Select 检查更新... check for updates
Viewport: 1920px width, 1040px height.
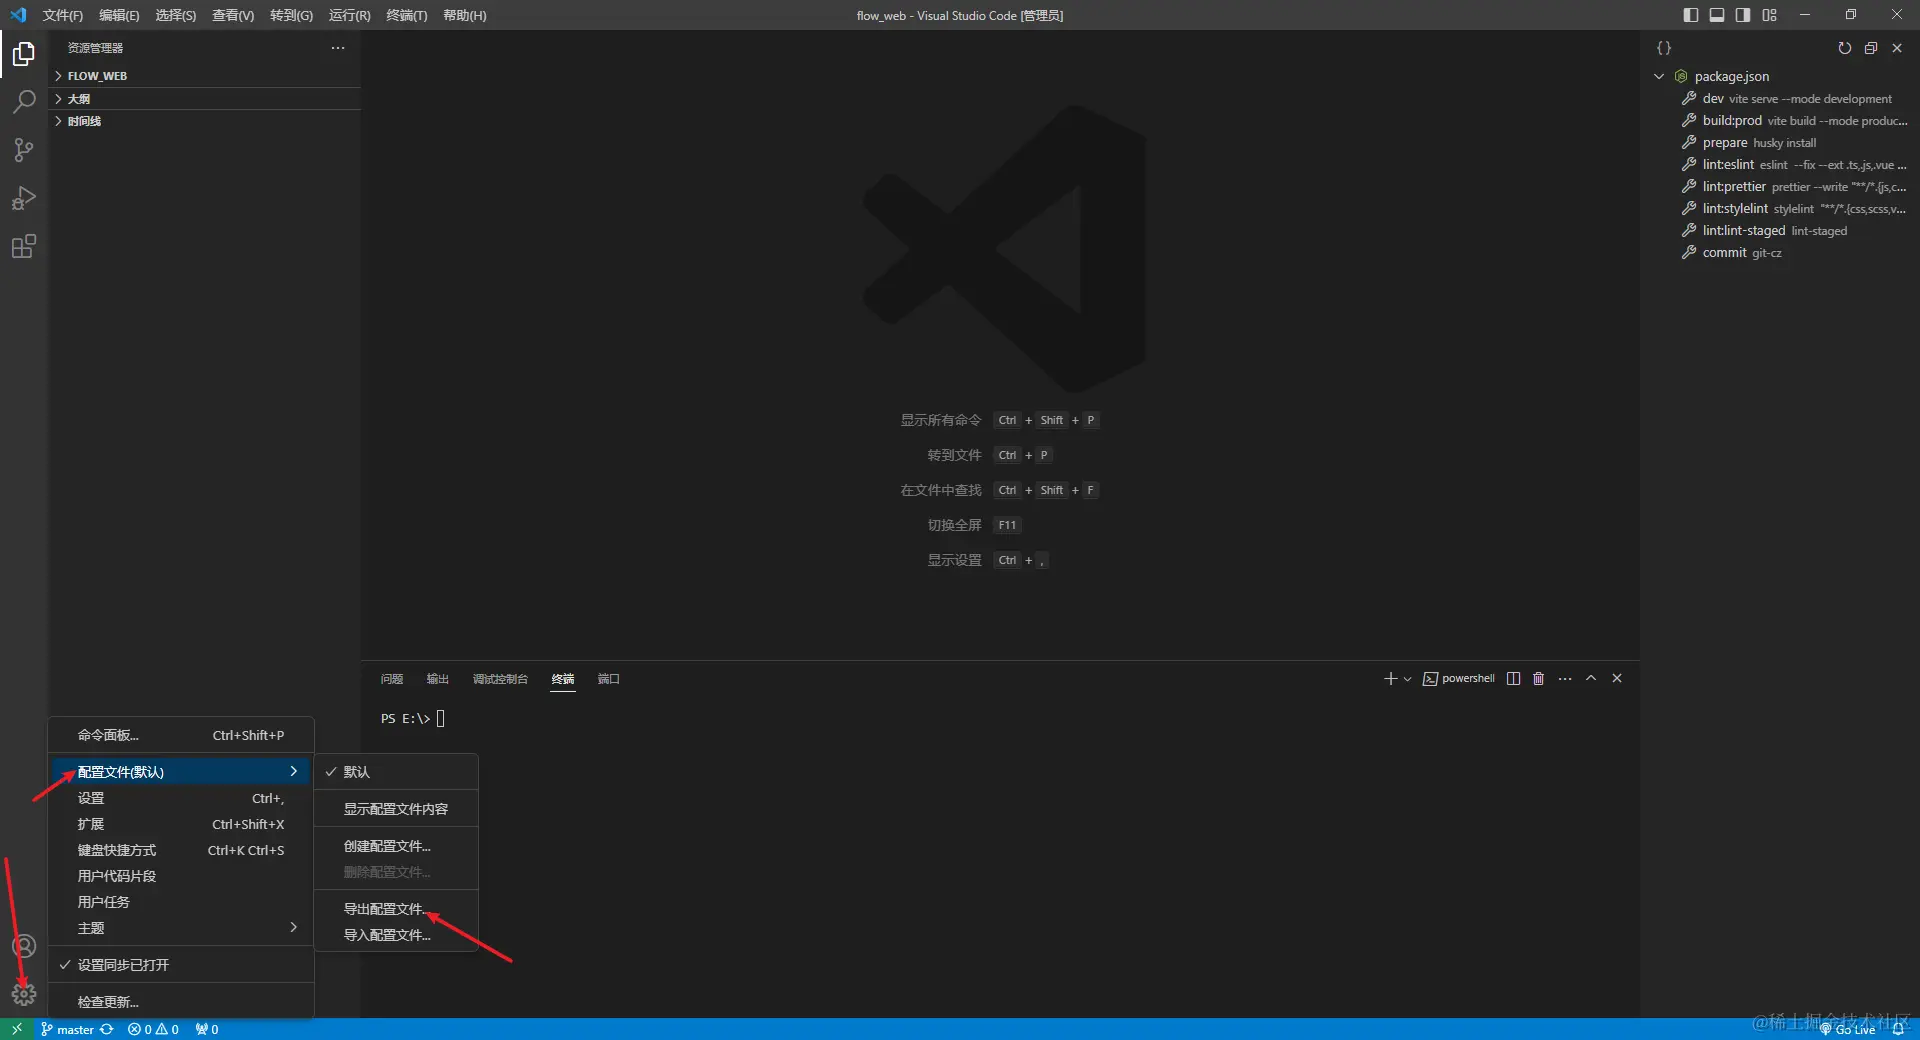click(181, 1002)
